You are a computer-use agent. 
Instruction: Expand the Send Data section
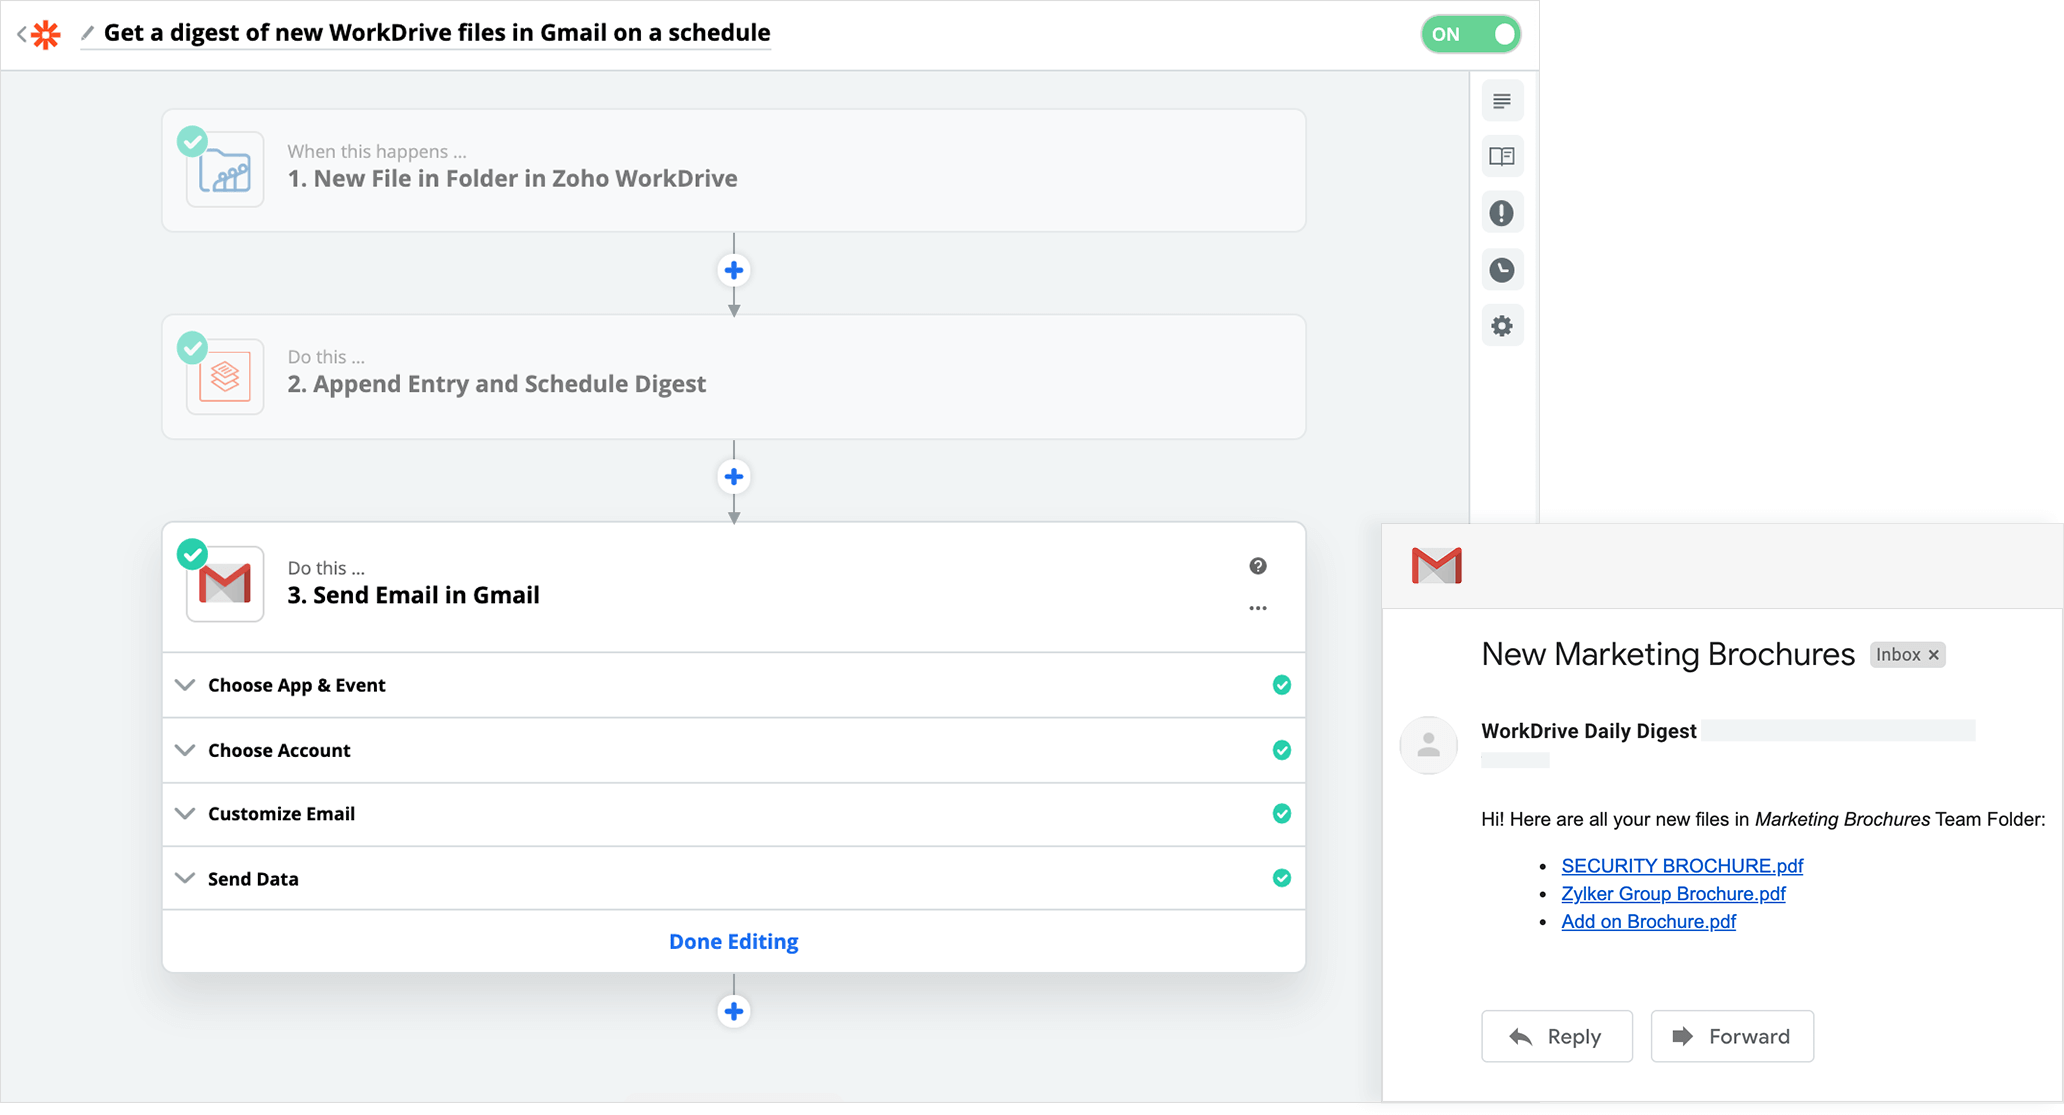[x=253, y=876]
